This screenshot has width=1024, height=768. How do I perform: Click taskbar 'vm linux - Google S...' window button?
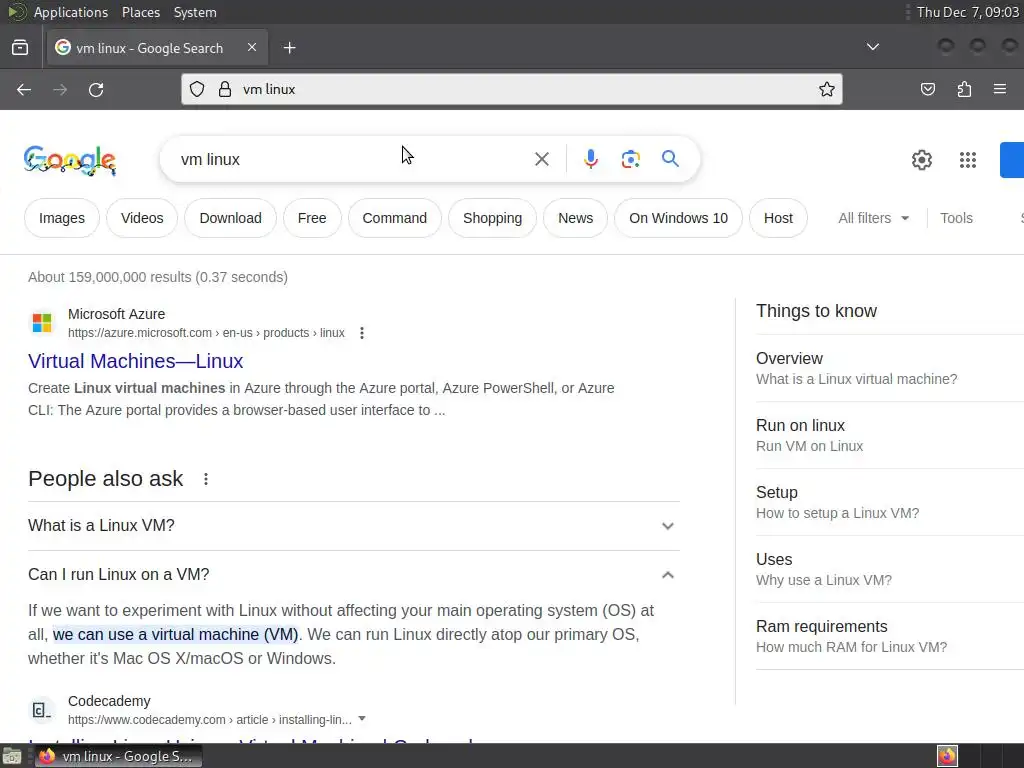pos(118,756)
